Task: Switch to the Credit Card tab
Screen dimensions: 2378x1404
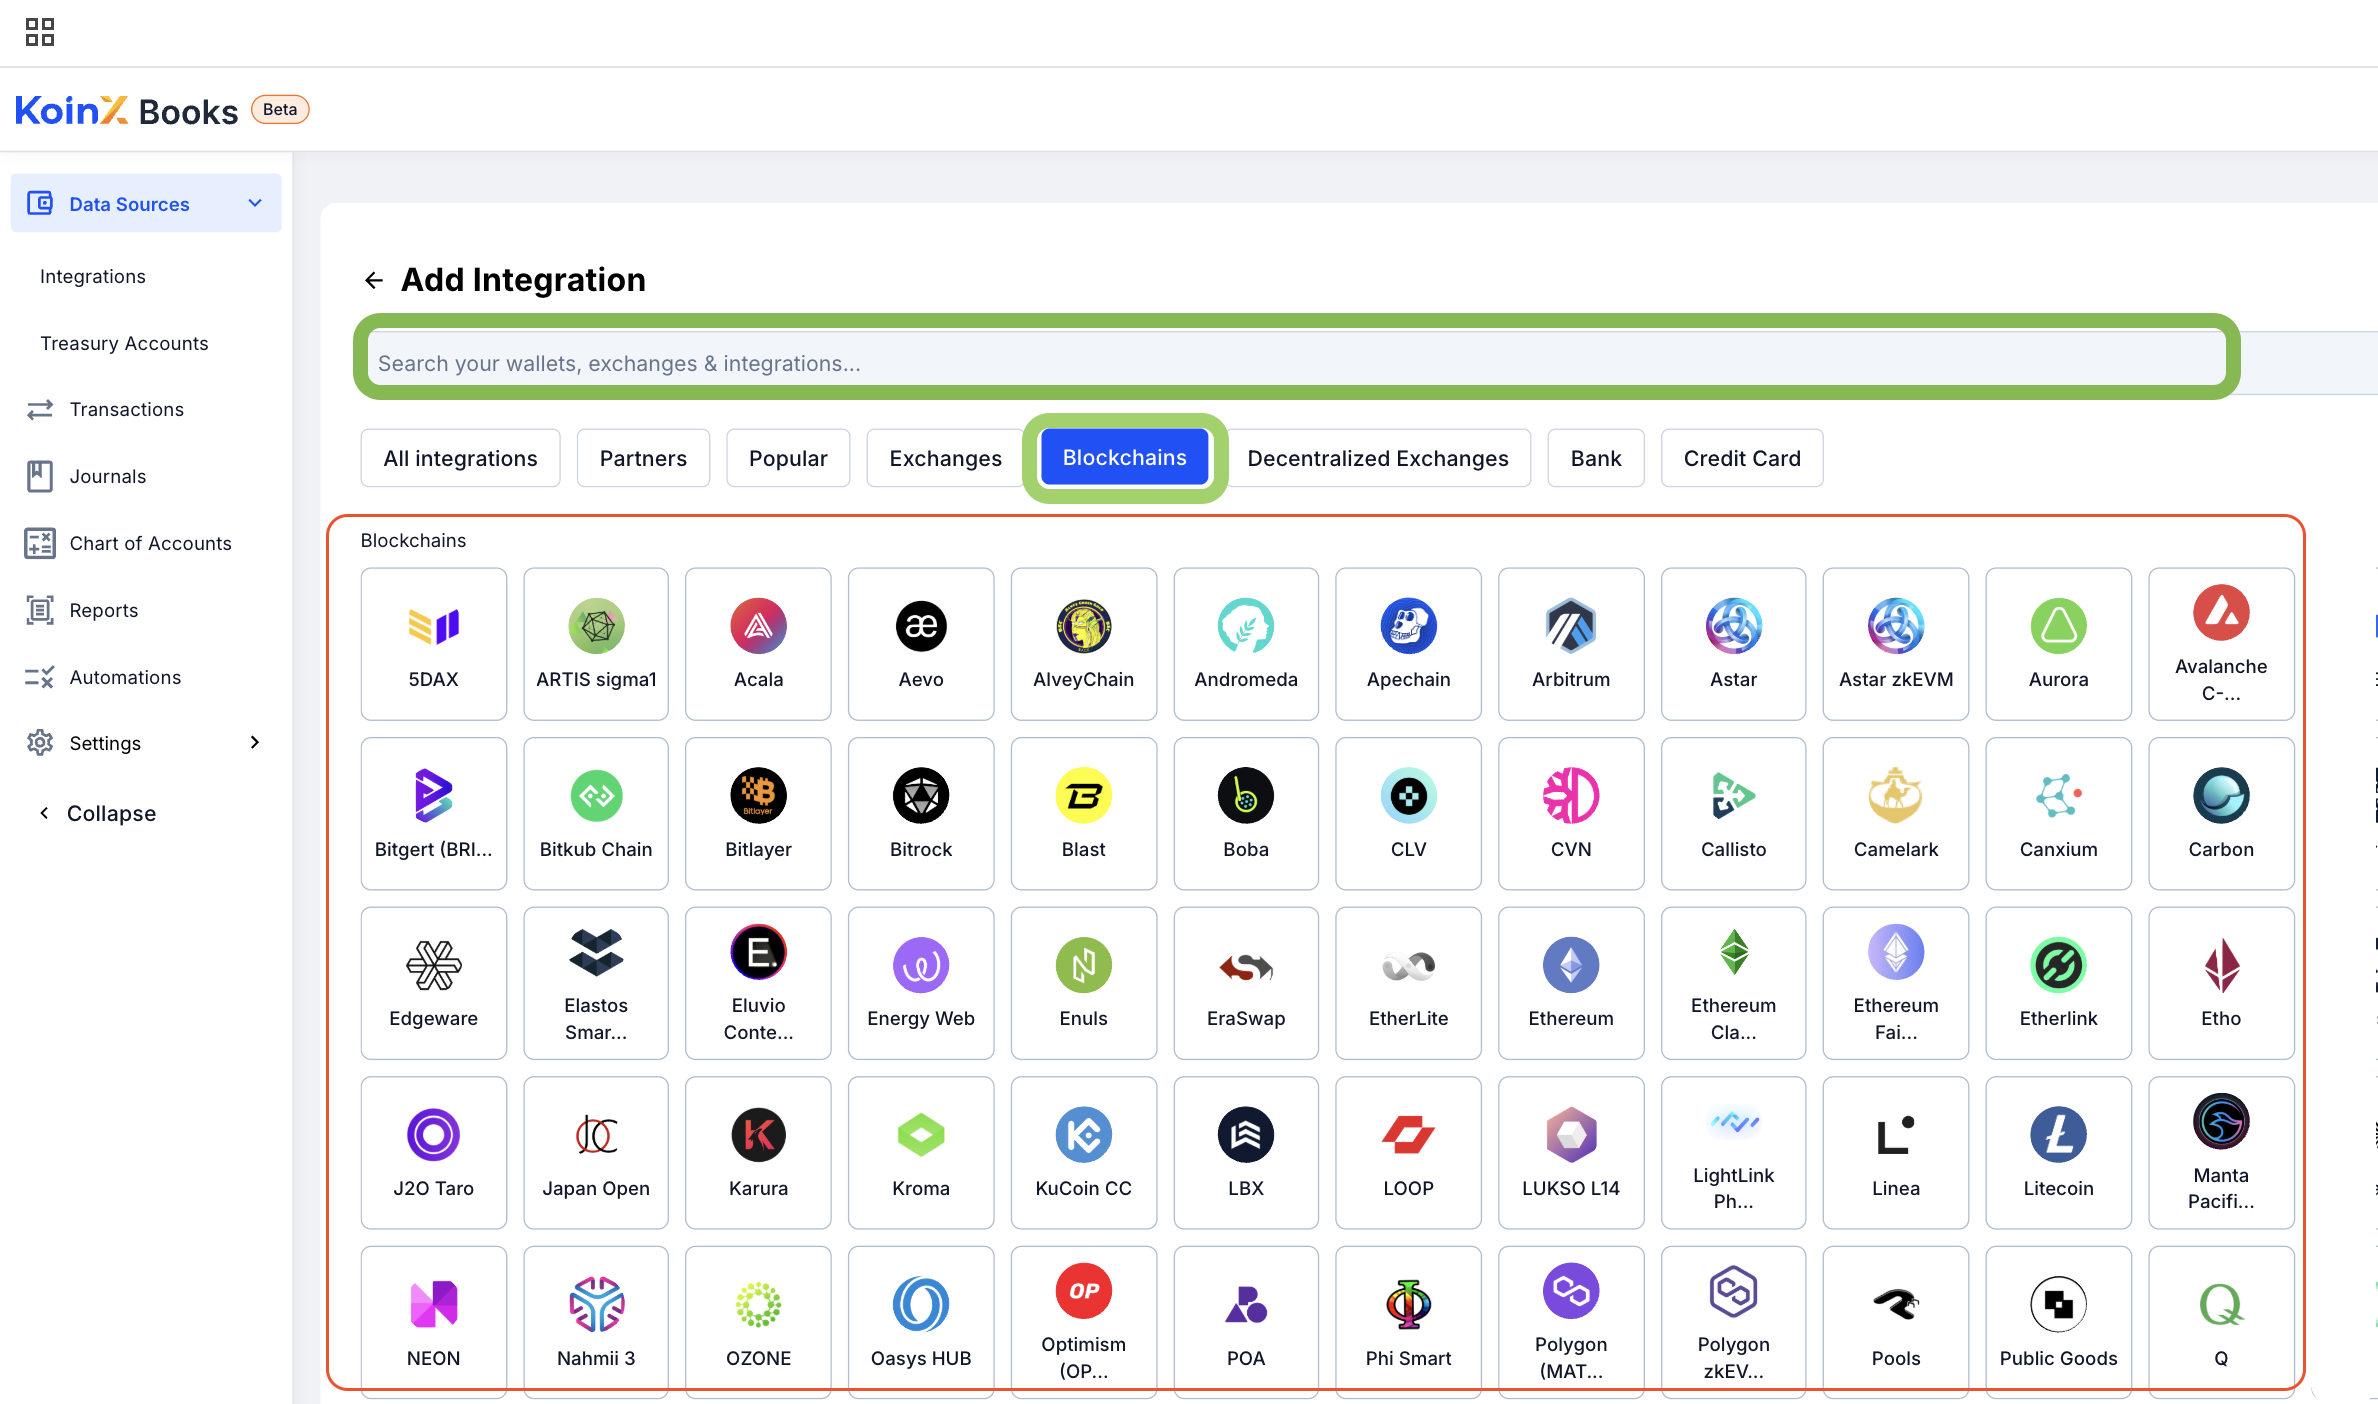Action: click(x=1742, y=458)
